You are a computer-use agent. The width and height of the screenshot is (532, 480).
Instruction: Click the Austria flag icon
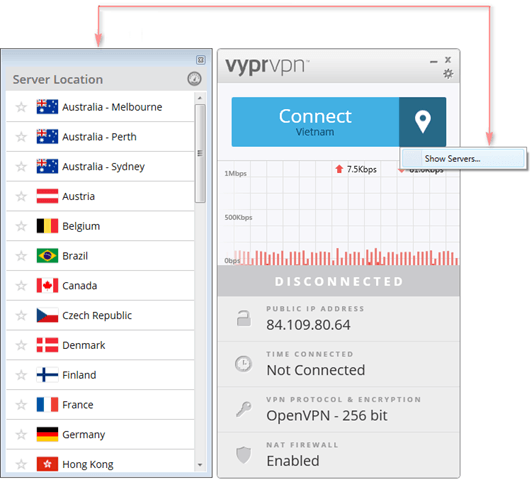(47, 196)
